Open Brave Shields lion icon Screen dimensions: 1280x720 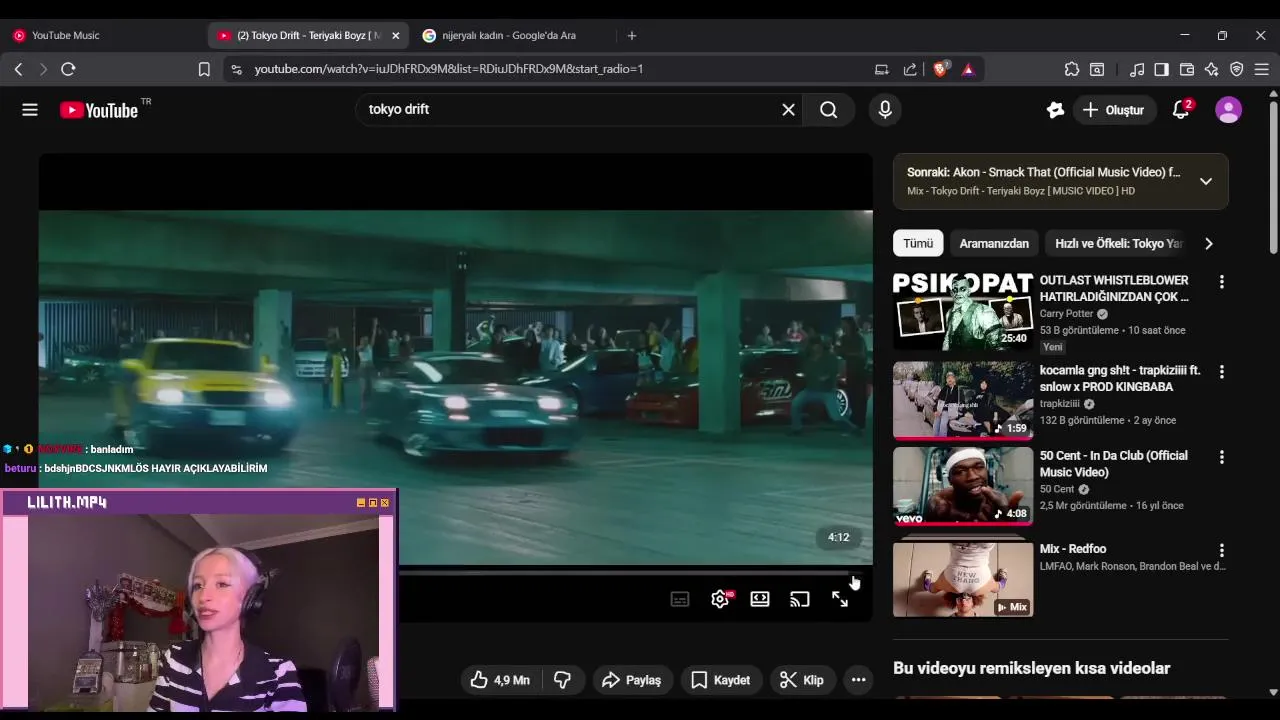tap(940, 69)
